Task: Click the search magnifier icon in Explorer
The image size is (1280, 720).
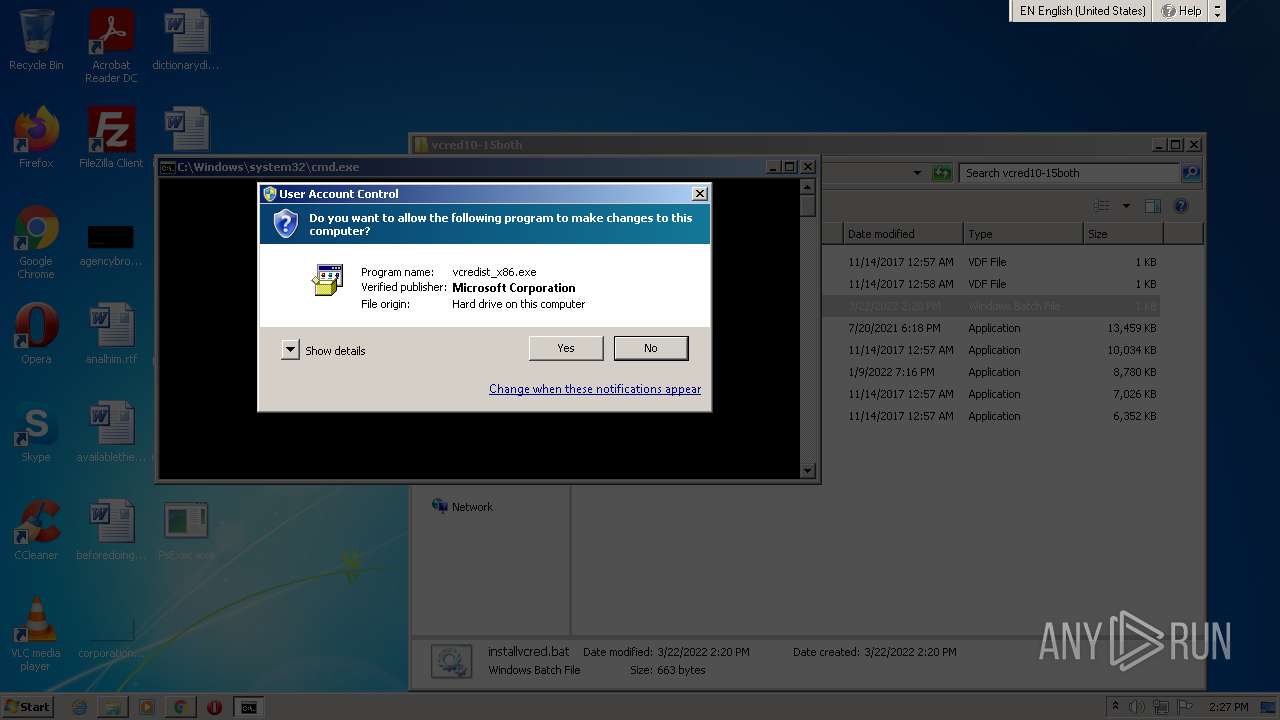Action: (1190, 173)
